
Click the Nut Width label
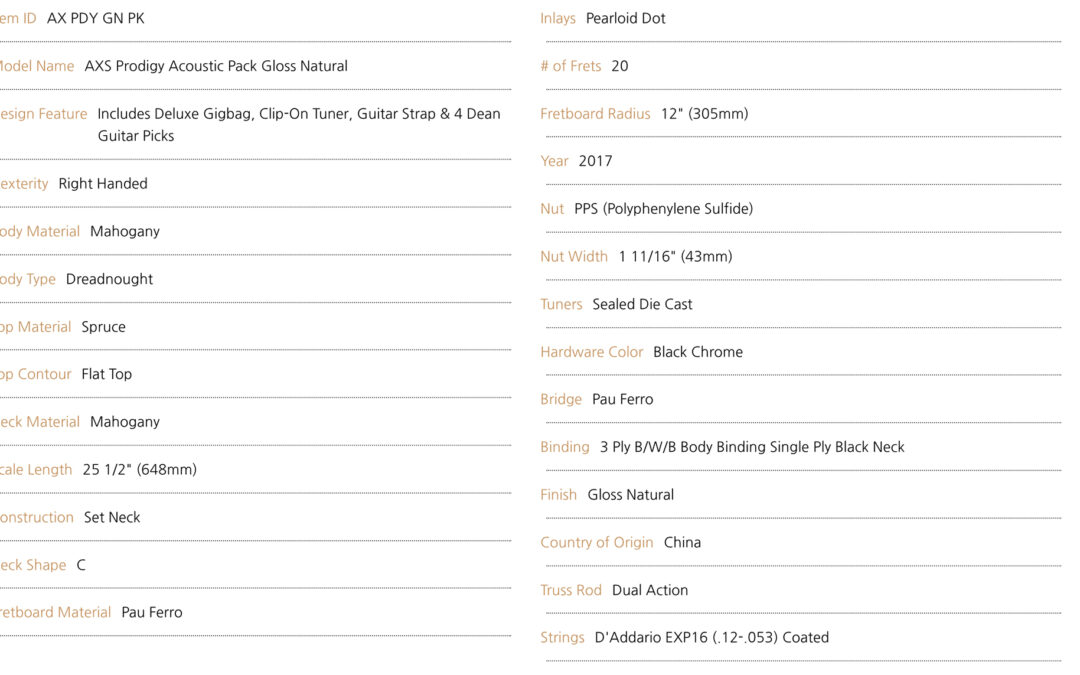(574, 257)
